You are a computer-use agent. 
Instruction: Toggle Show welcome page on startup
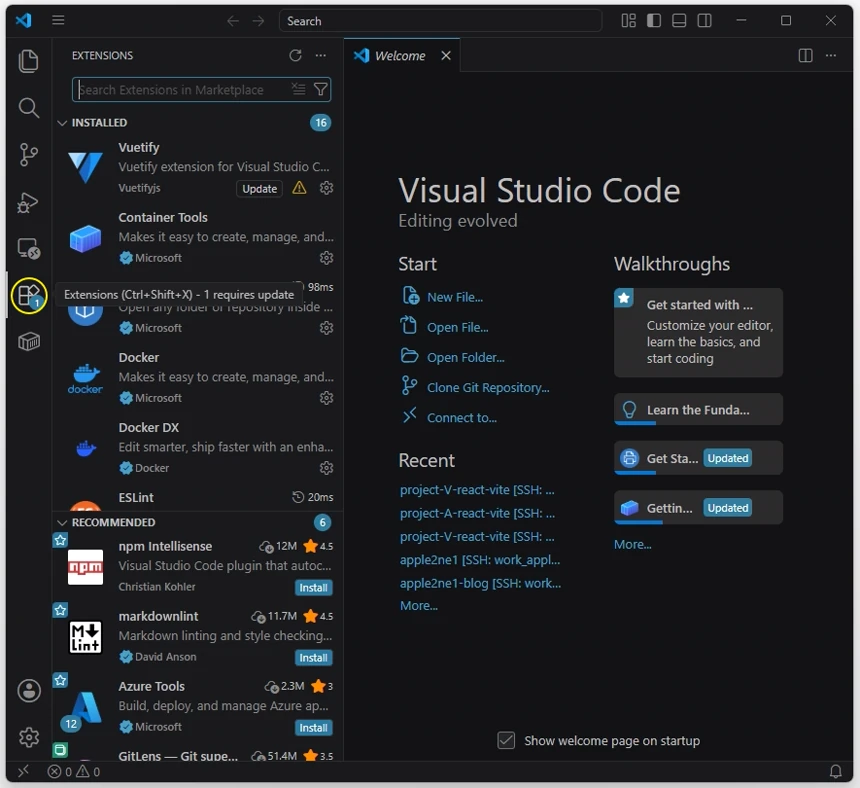coord(506,740)
